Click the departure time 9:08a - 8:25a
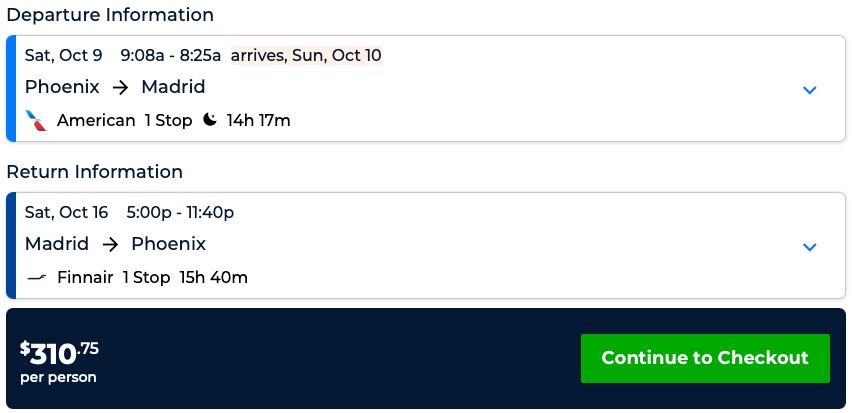The width and height of the screenshot is (852, 413). [171, 56]
